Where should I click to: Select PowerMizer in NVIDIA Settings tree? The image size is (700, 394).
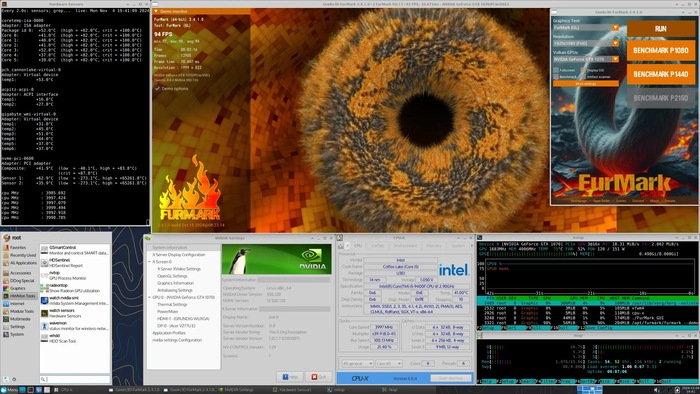(x=168, y=311)
